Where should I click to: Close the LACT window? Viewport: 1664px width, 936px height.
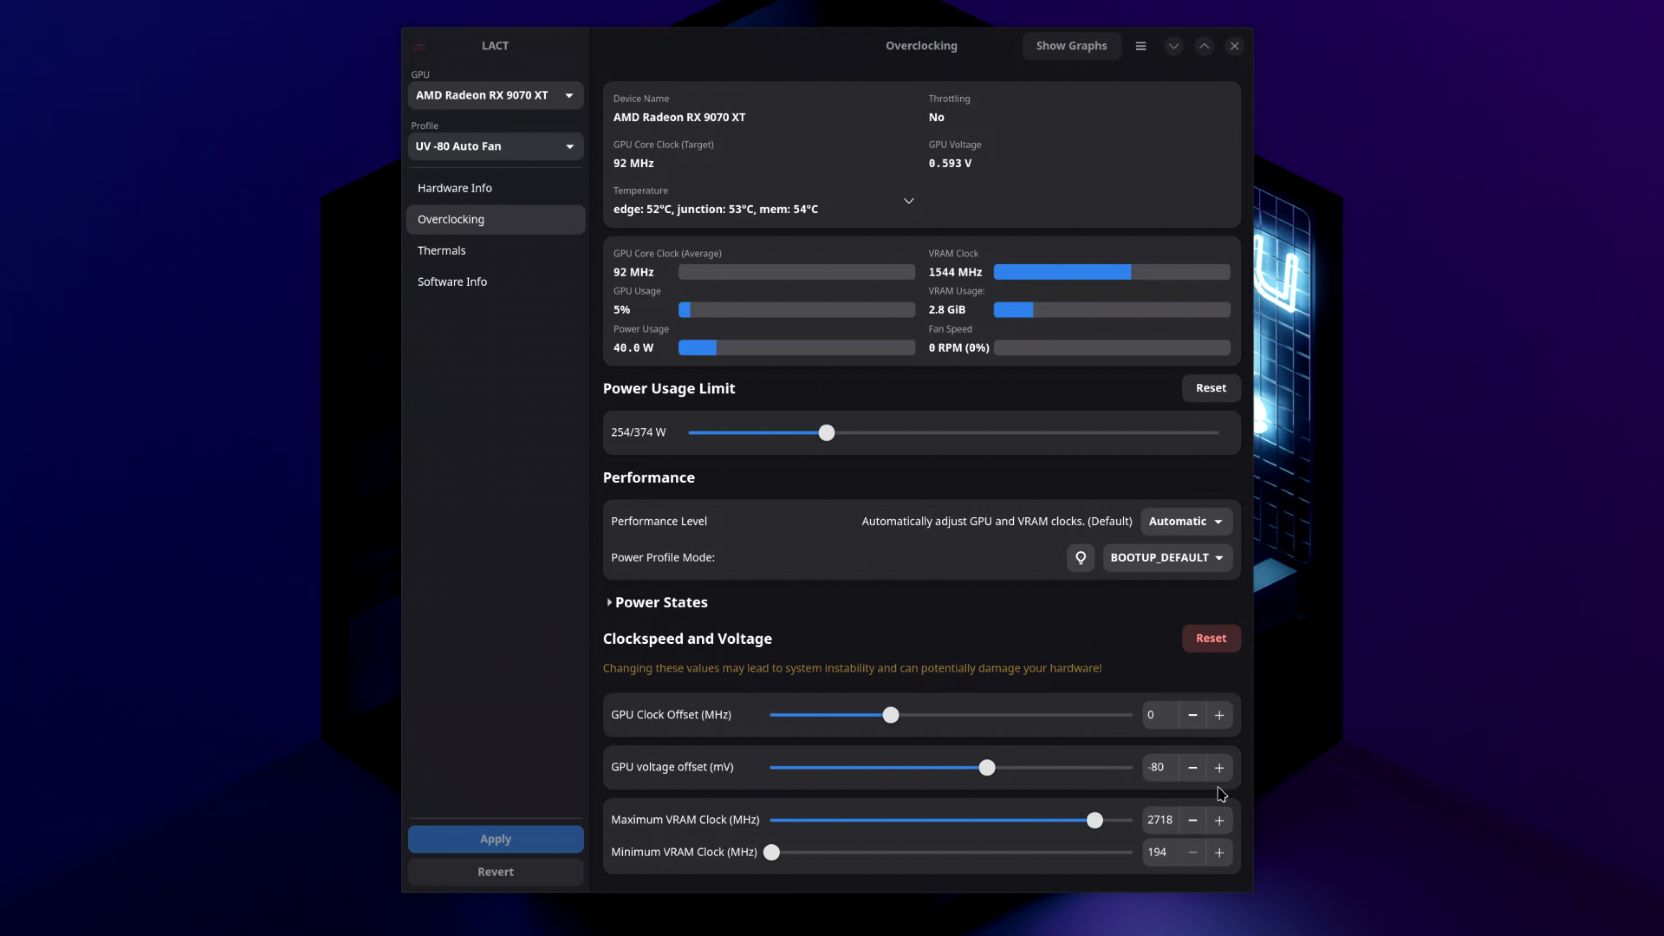tap(1235, 46)
